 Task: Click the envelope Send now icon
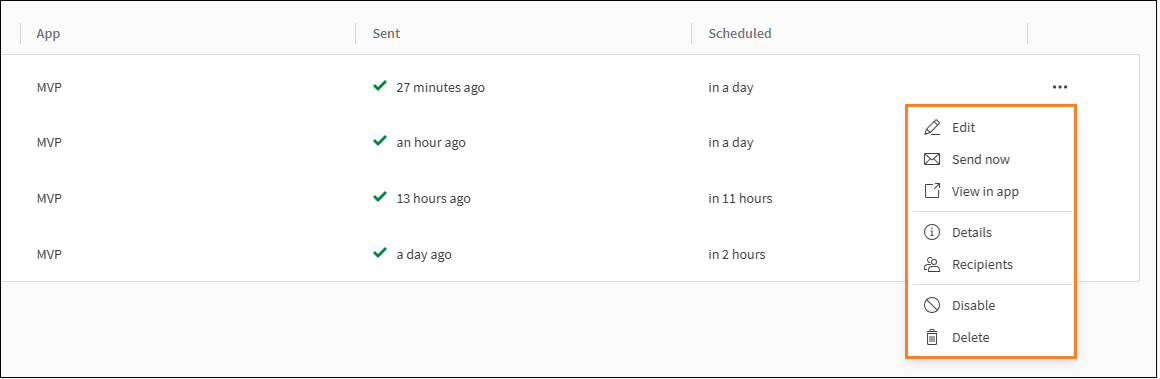932,159
